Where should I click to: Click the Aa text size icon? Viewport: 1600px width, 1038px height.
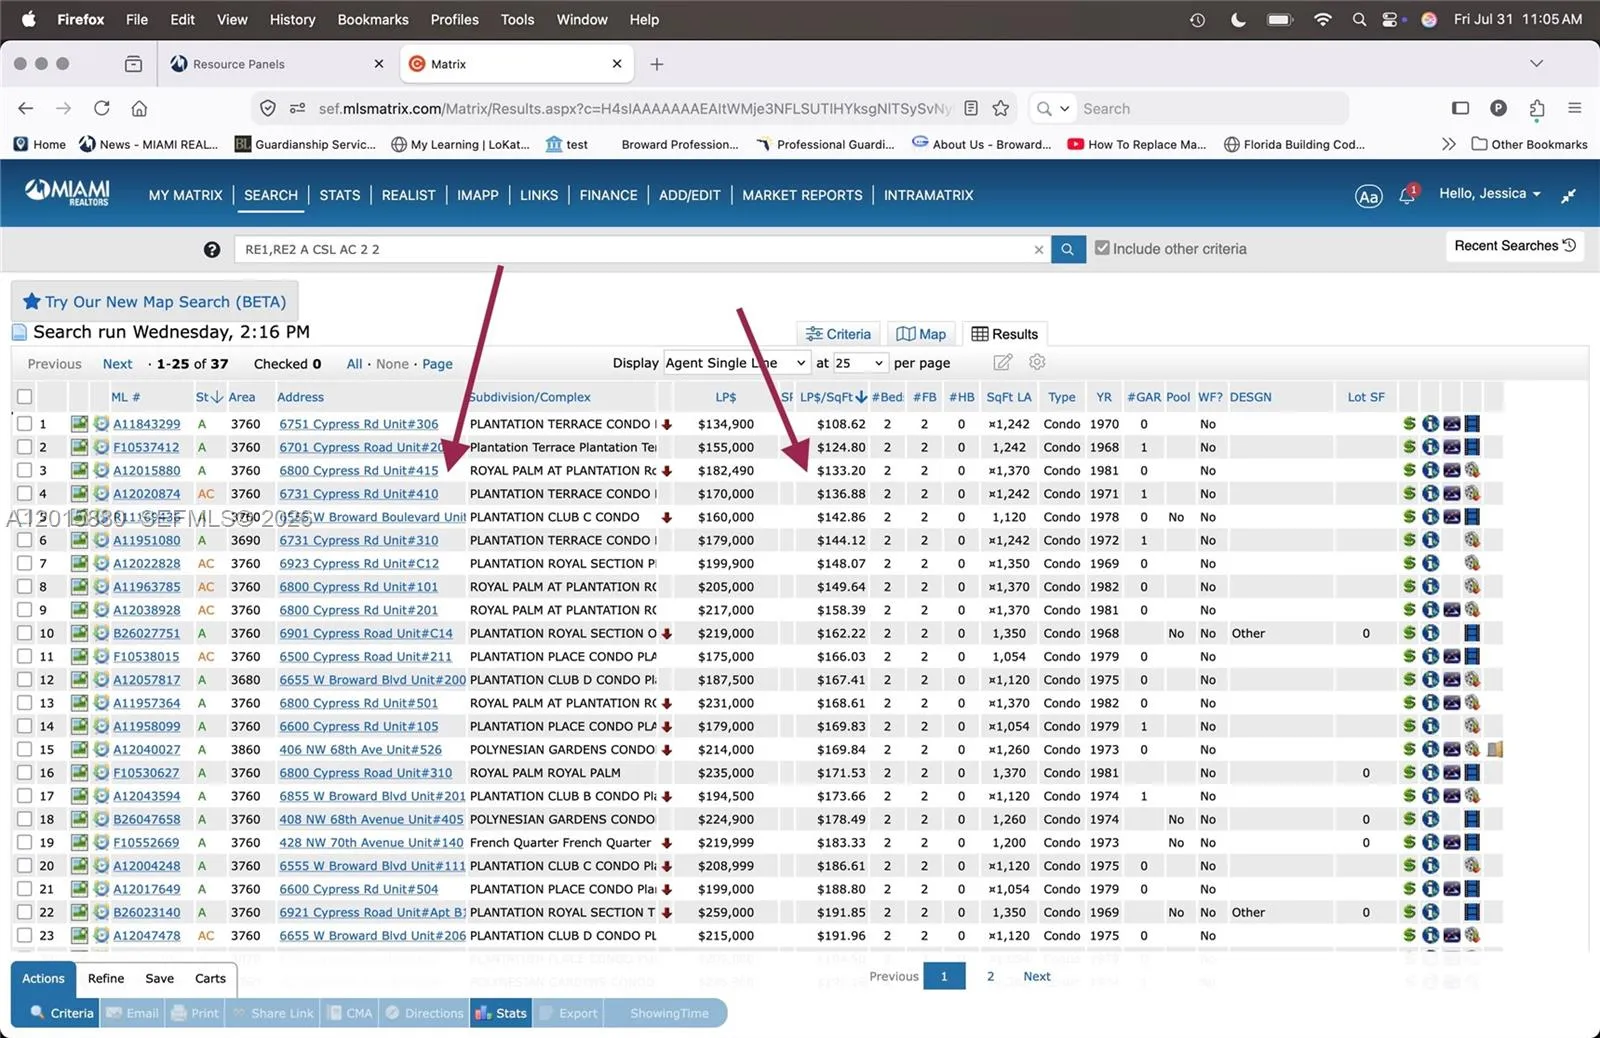click(1368, 196)
